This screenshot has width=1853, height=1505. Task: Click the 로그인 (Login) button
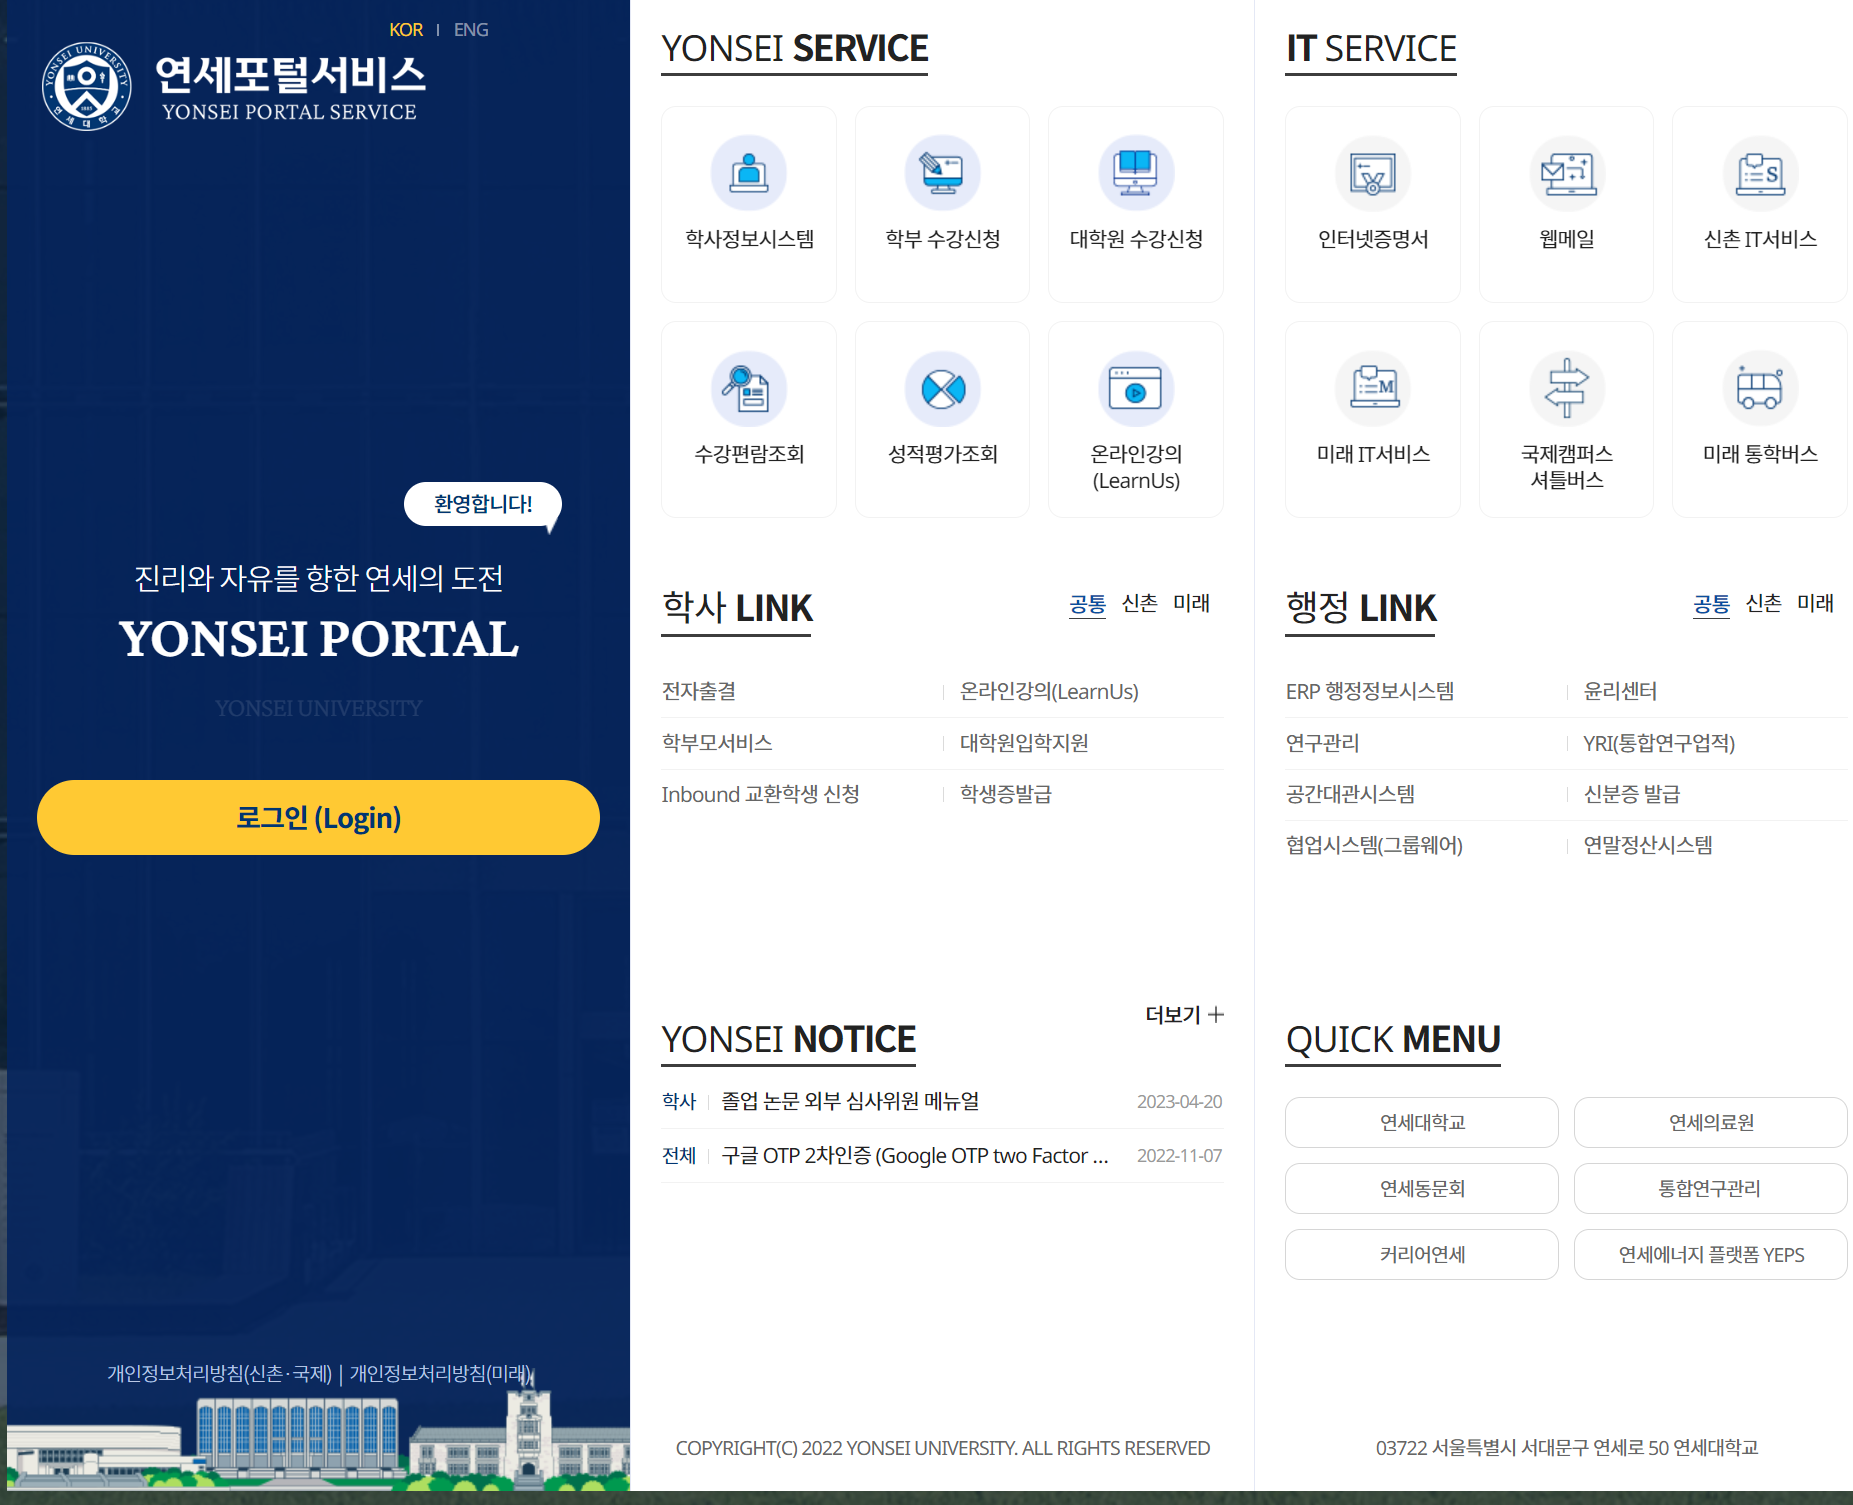pyautogui.click(x=318, y=817)
